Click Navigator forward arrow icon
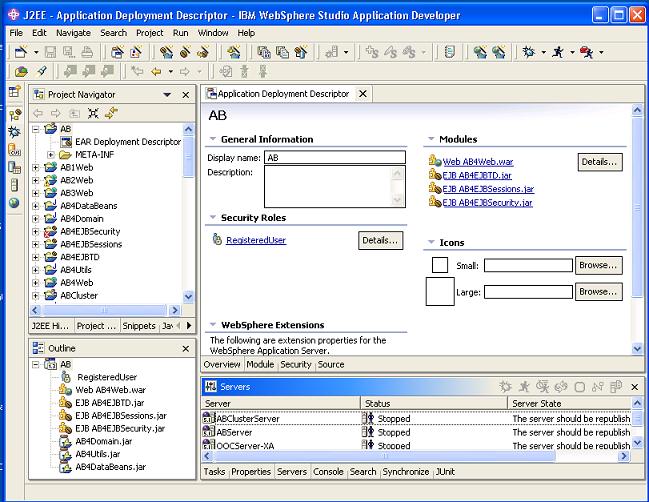This screenshot has width=649, height=502. click(55, 113)
